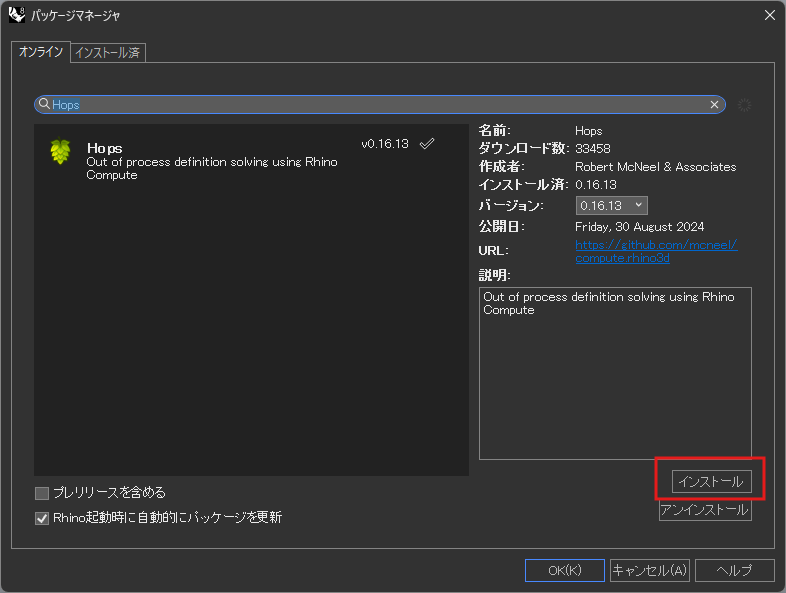786x593 pixels.
Task: Clear the search text with X icon
Action: pyautogui.click(x=715, y=104)
